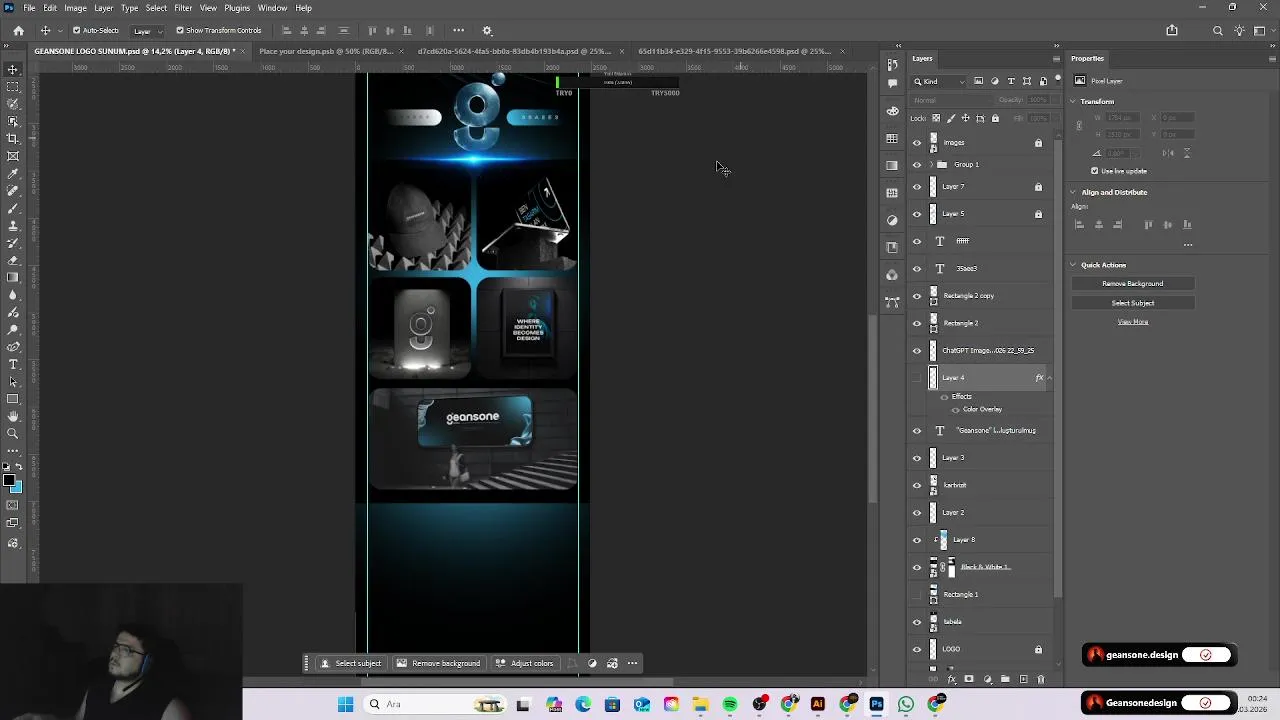Create new group folder icon in Layers panel
This screenshot has height=720, width=1280.
click(1005, 679)
